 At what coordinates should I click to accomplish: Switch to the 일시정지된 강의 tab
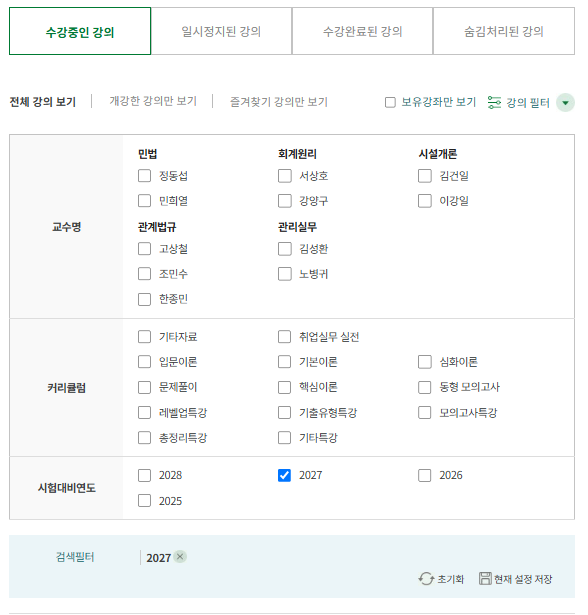[x=221, y=31]
